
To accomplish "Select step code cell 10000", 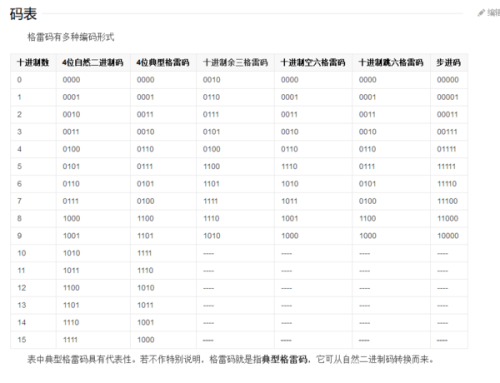I will pyautogui.click(x=448, y=236).
